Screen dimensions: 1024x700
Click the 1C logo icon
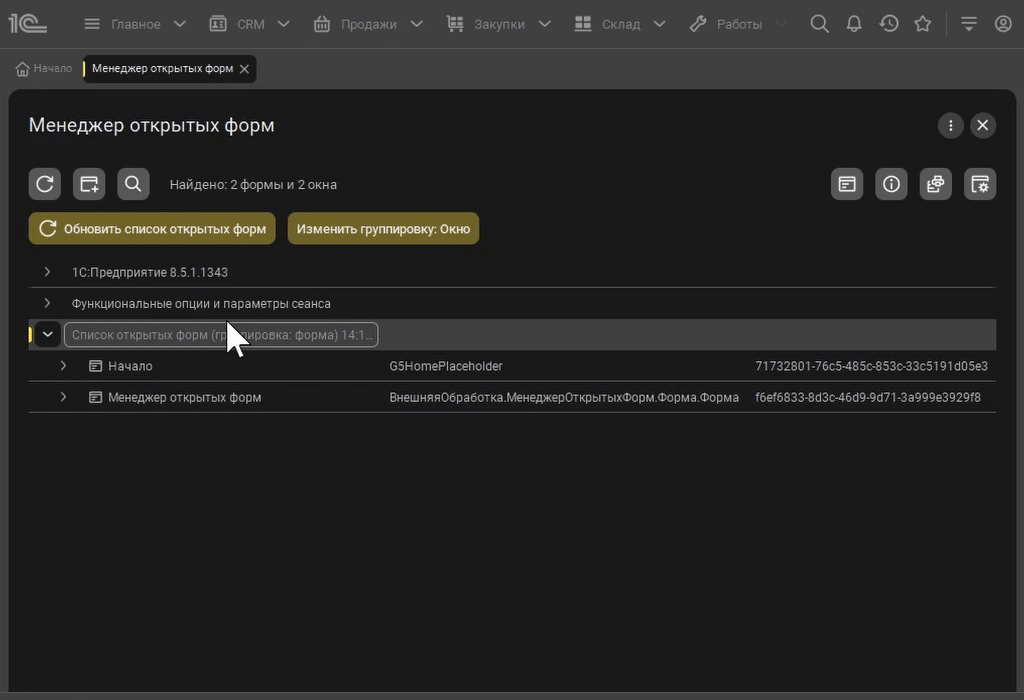(x=27, y=24)
